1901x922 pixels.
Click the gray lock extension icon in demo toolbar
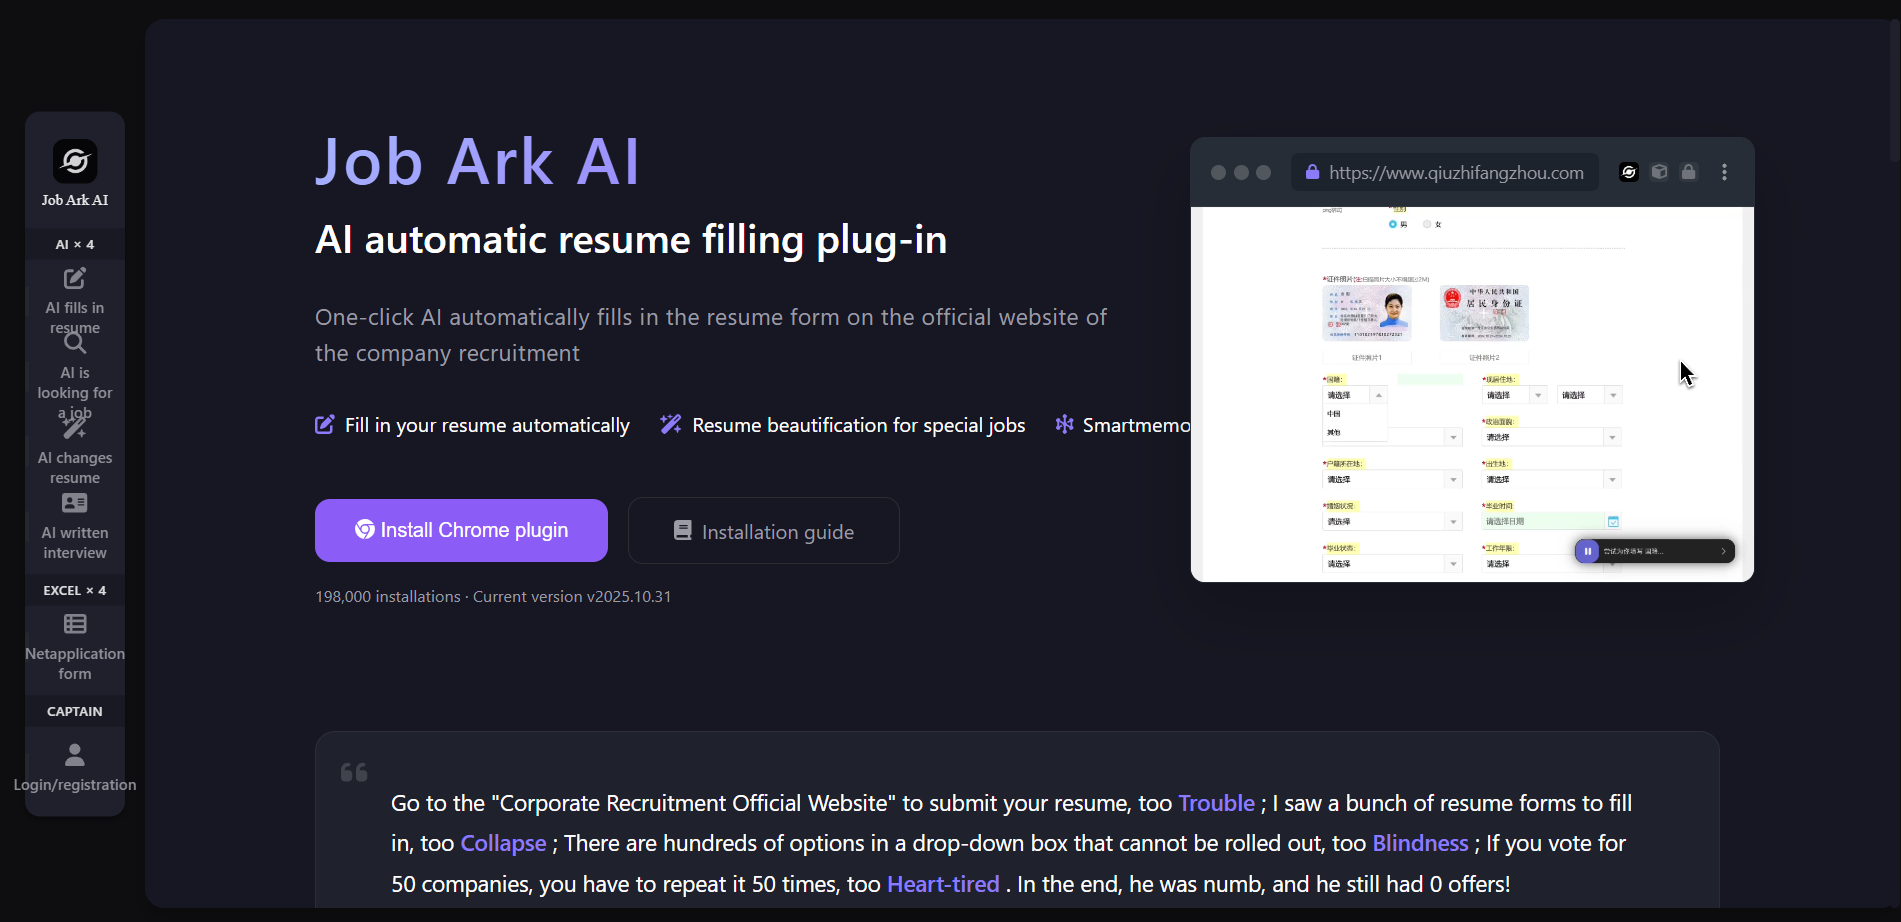[x=1689, y=172]
